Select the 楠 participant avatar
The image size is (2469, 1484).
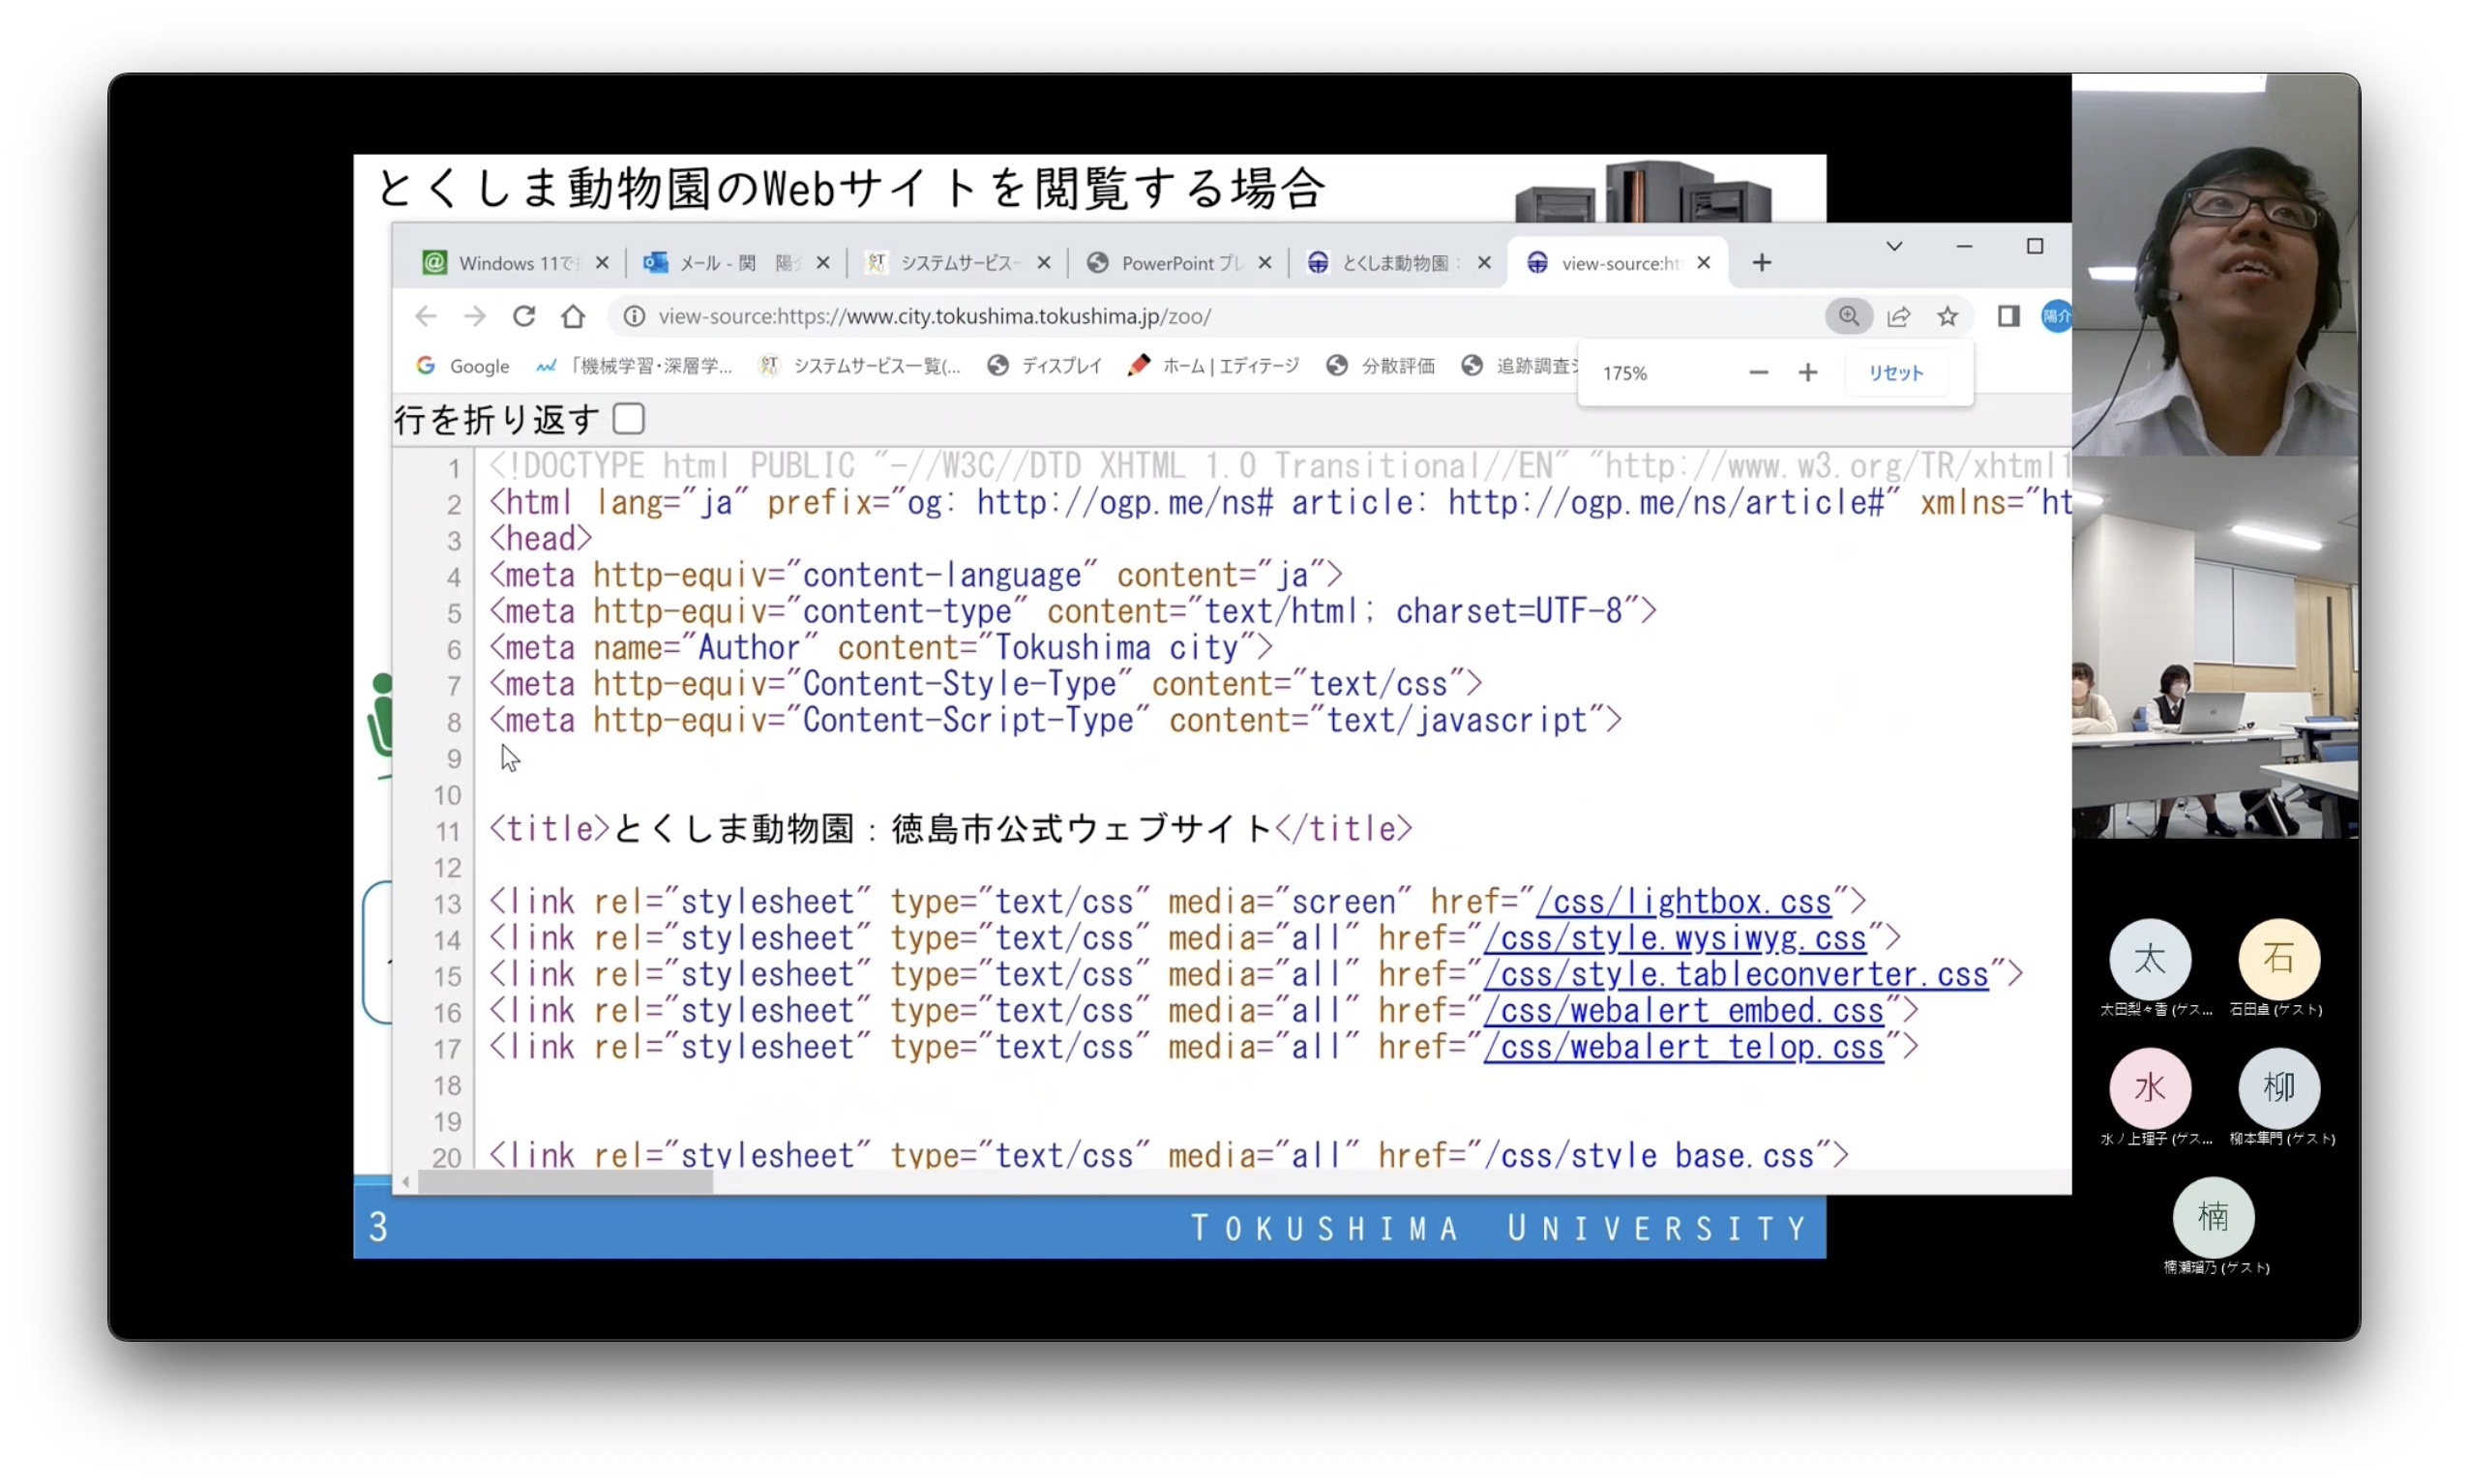pos(2212,1215)
